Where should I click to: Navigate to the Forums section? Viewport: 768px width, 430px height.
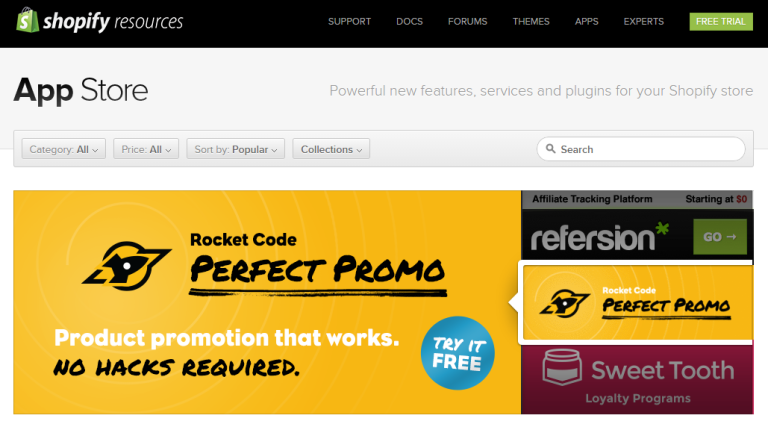pos(468,21)
